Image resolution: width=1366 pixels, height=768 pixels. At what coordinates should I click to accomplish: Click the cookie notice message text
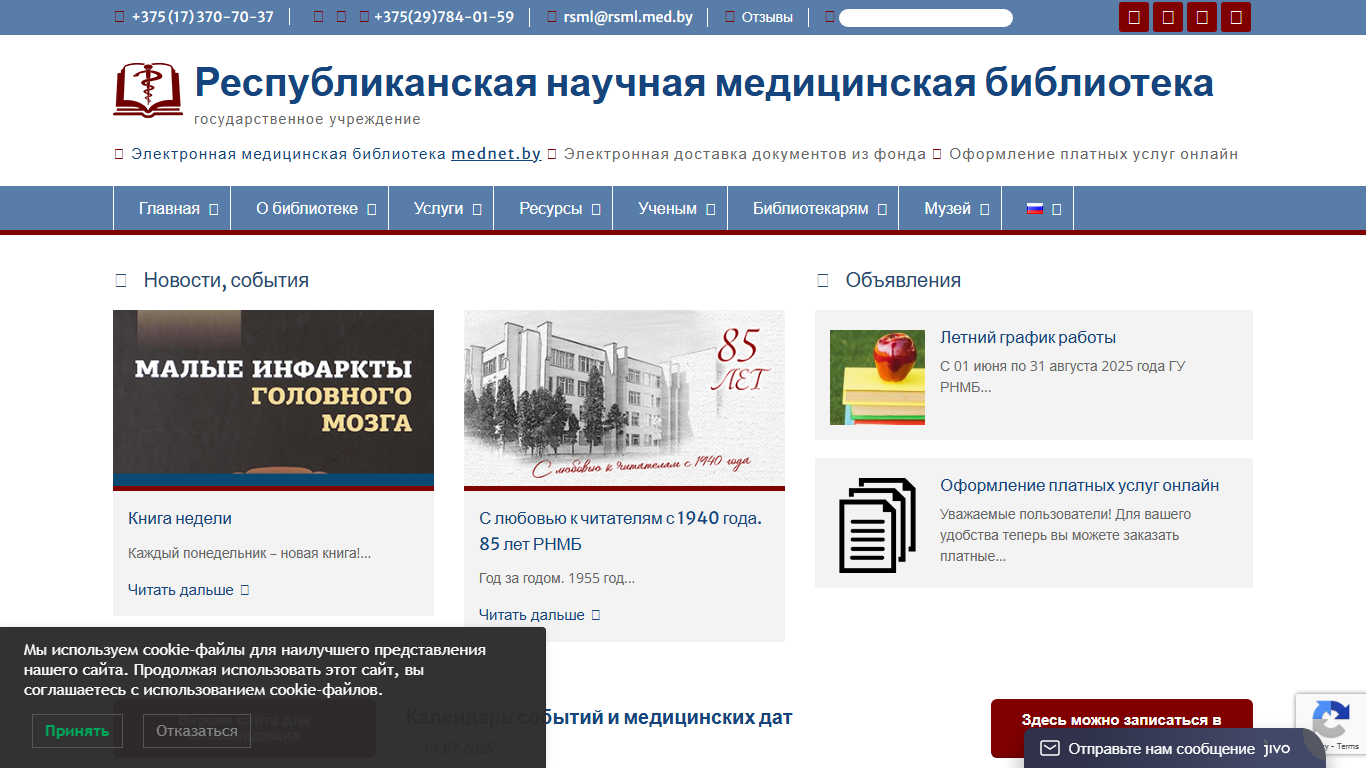coord(255,670)
